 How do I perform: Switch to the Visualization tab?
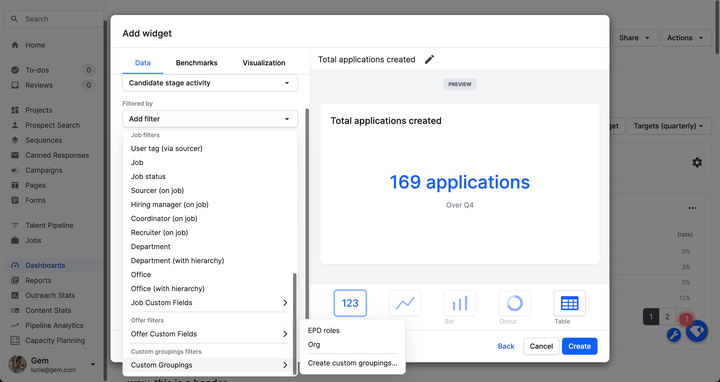pos(264,63)
